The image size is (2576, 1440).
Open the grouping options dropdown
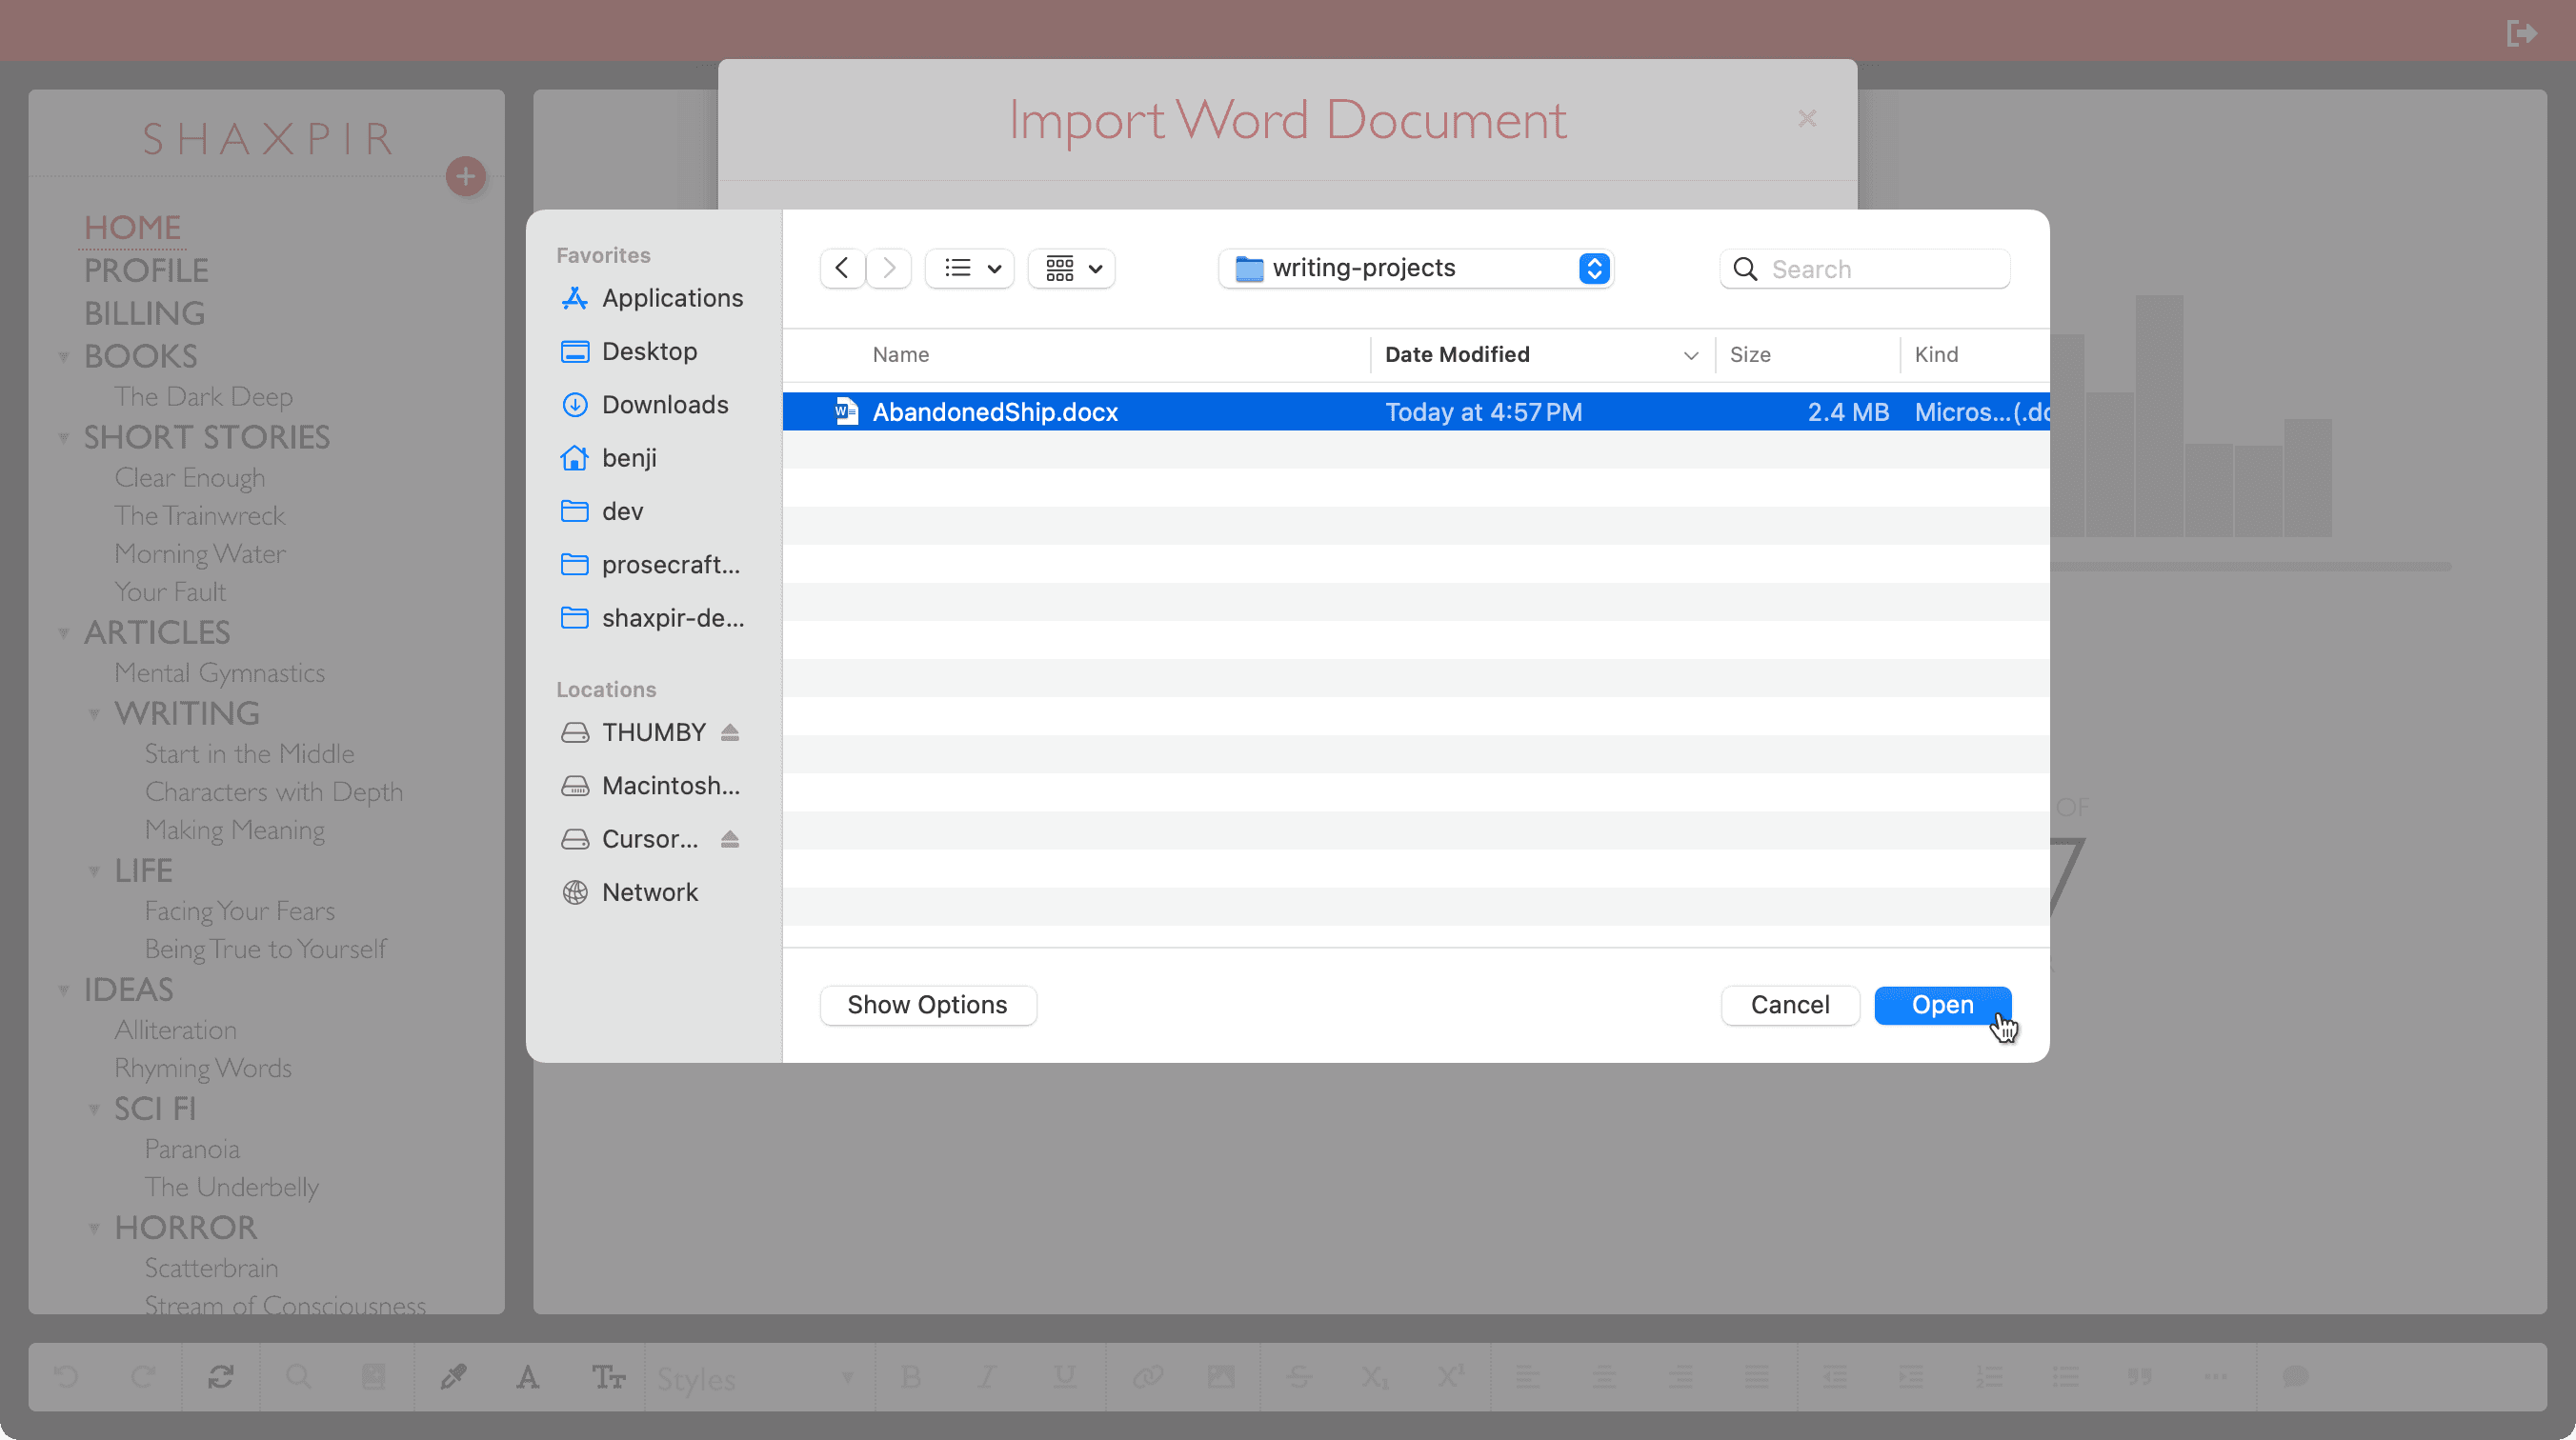click(x=1072, y=268)
